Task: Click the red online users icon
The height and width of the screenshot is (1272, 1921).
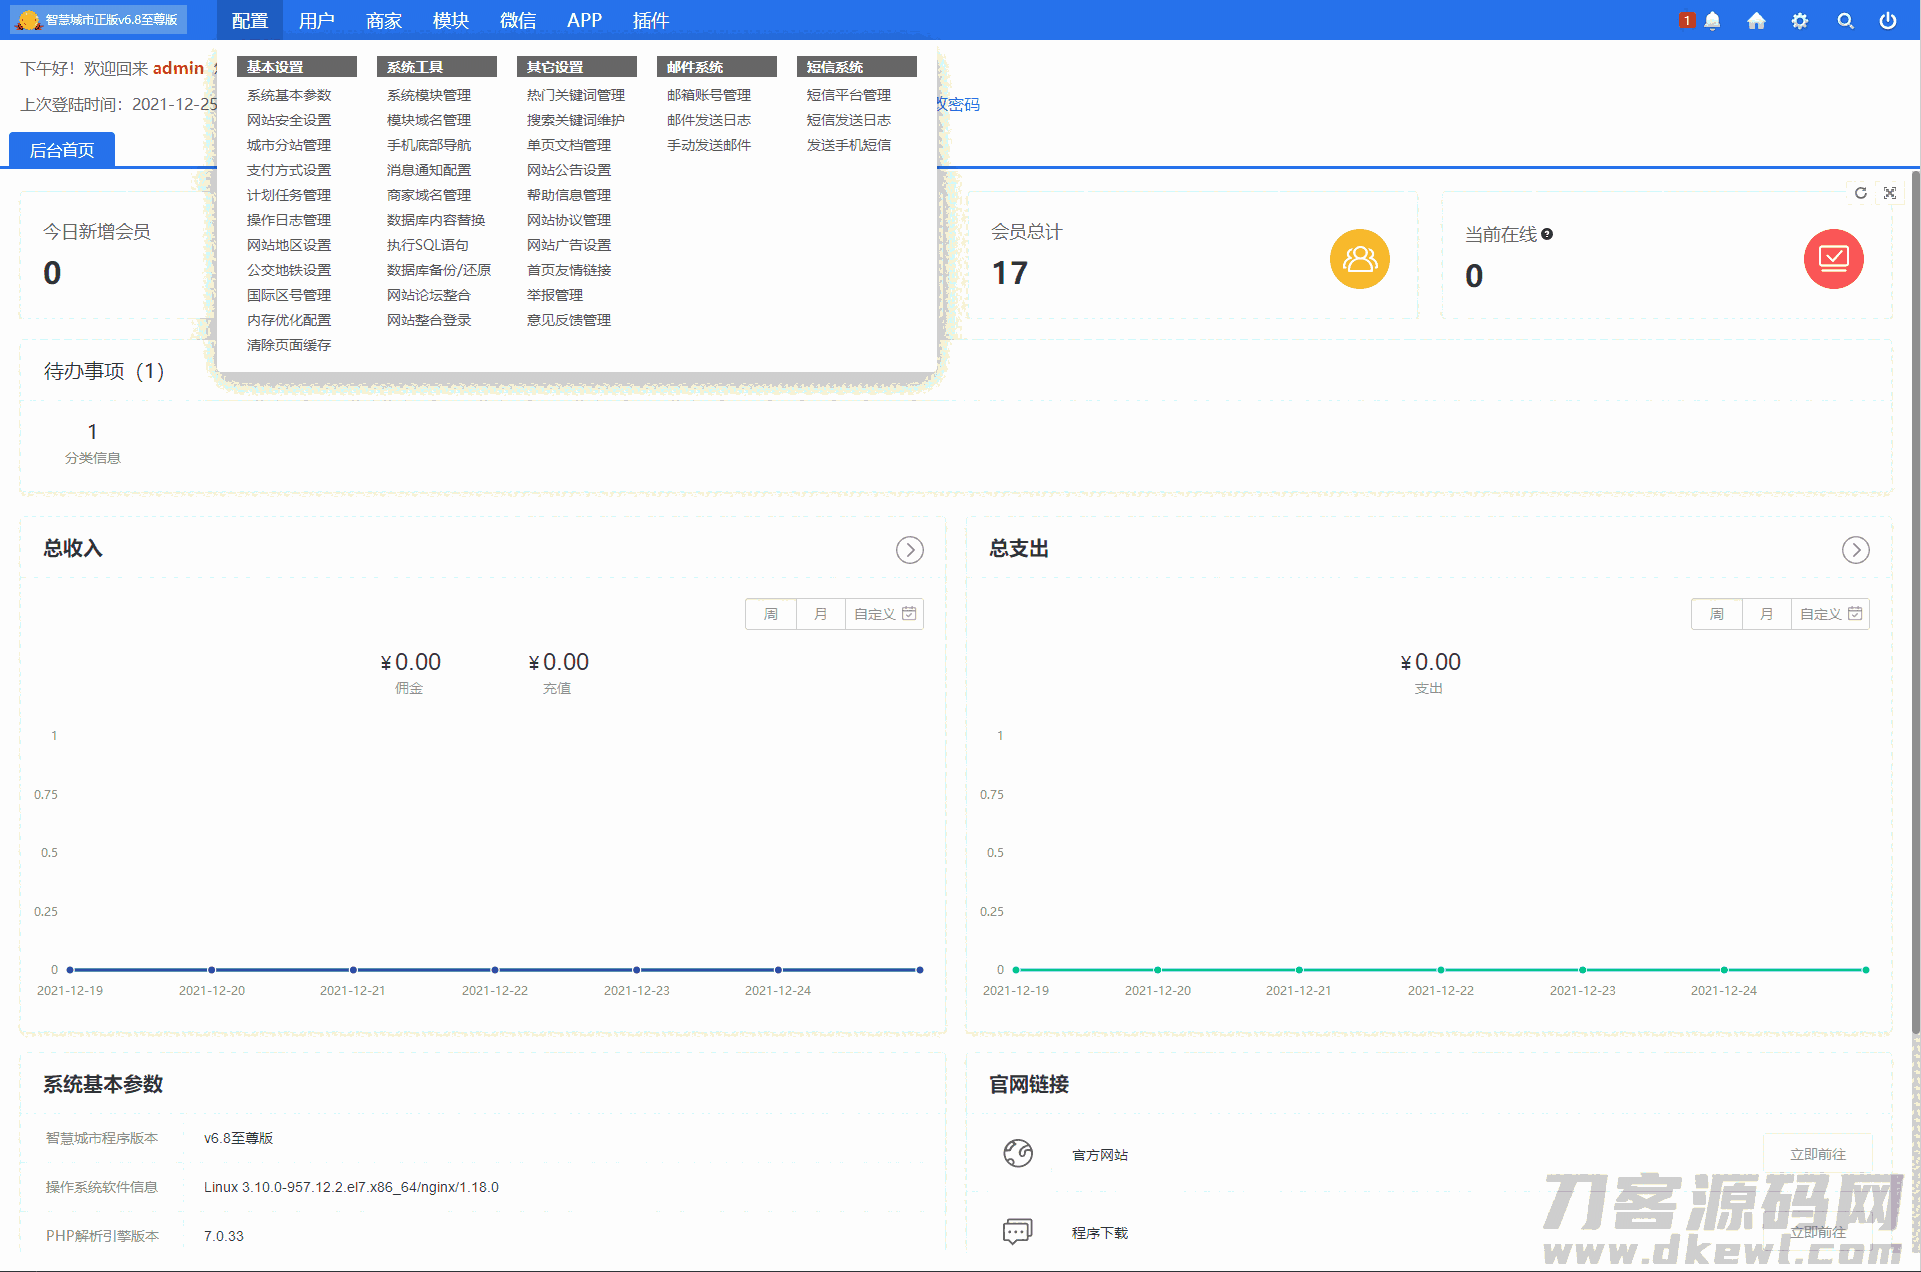Action: coord(1833,259)
